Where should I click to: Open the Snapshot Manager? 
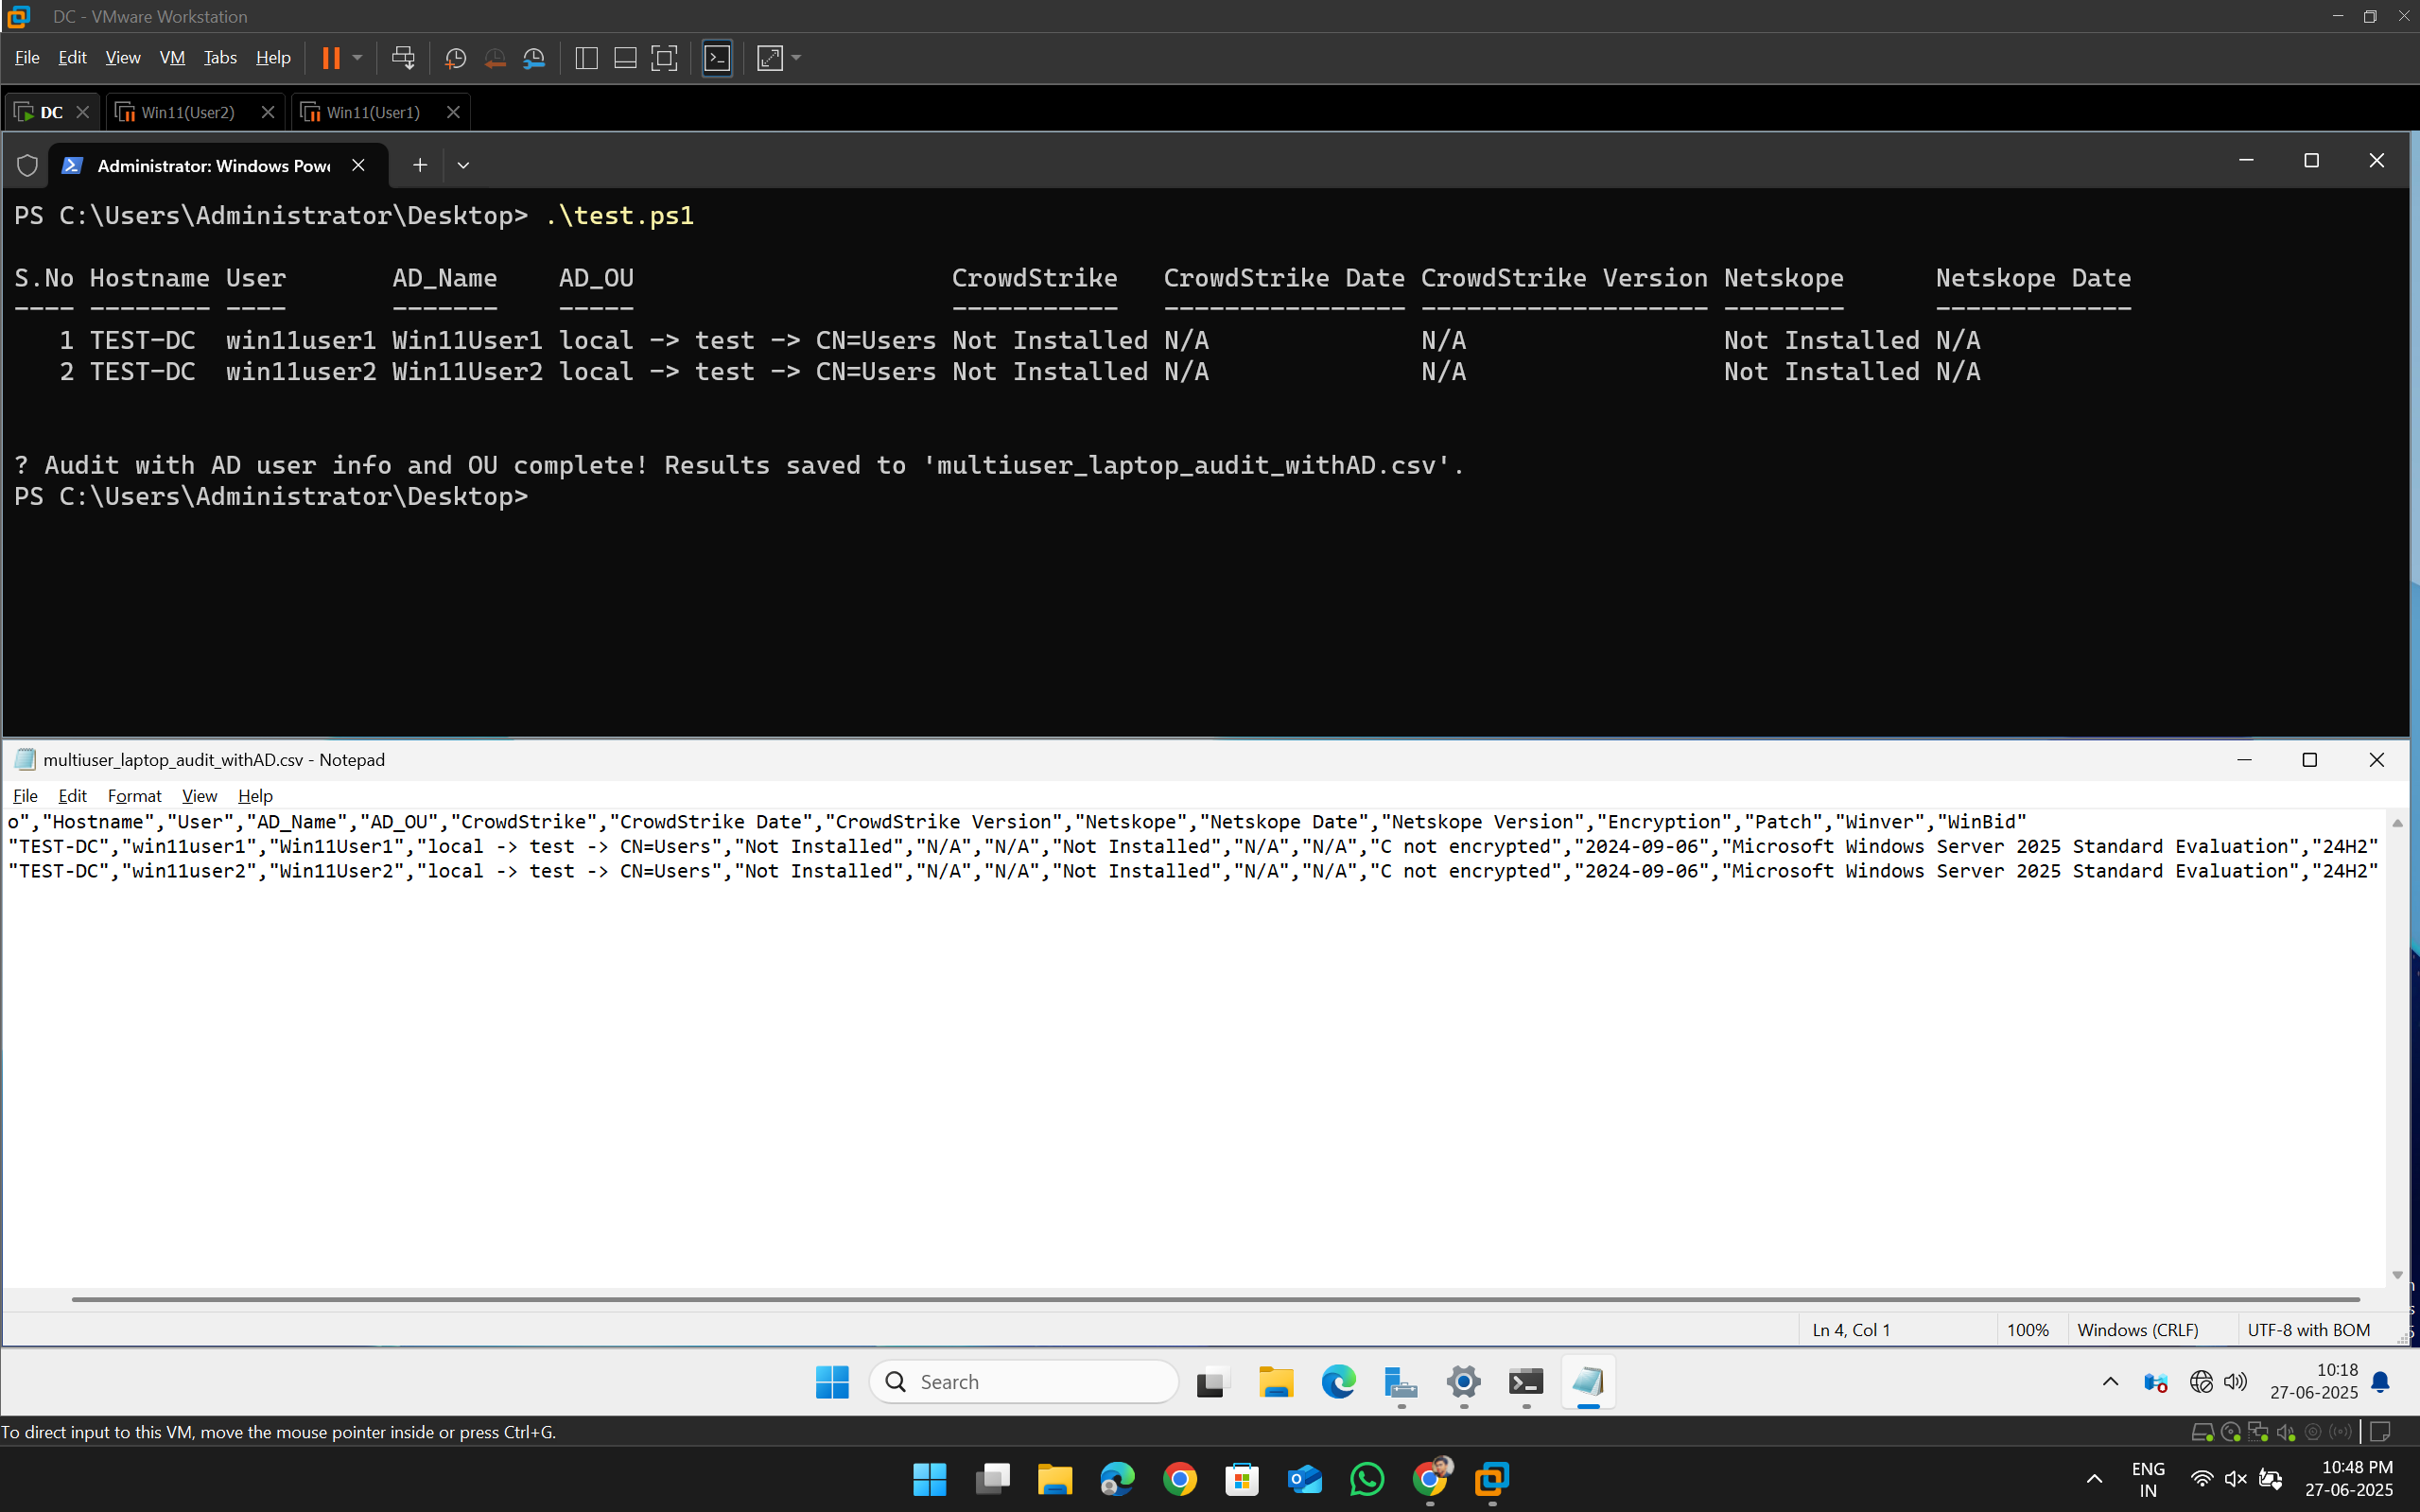click(x=534, y=58)
